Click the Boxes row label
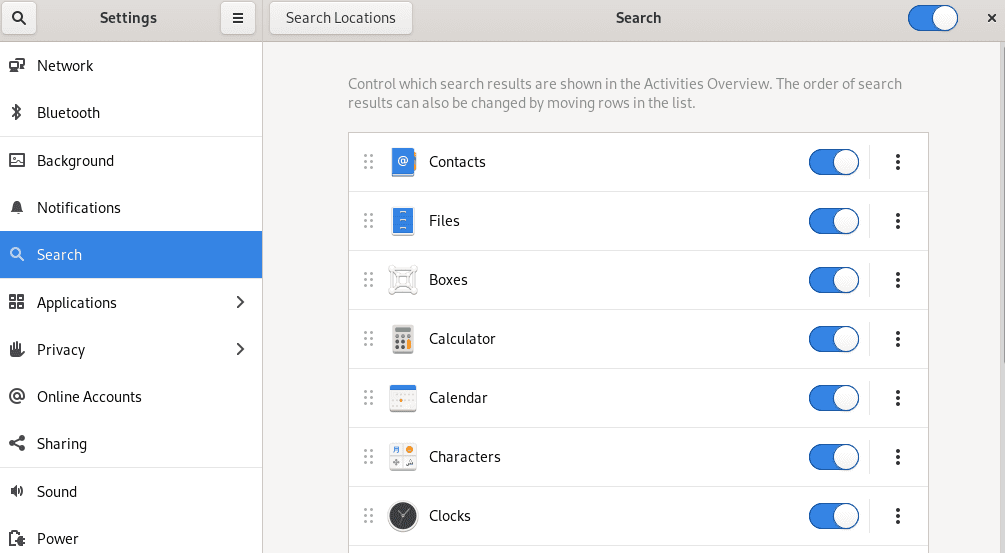The image size is (1005, 553). pyautogui.click(x=448, y=280)
